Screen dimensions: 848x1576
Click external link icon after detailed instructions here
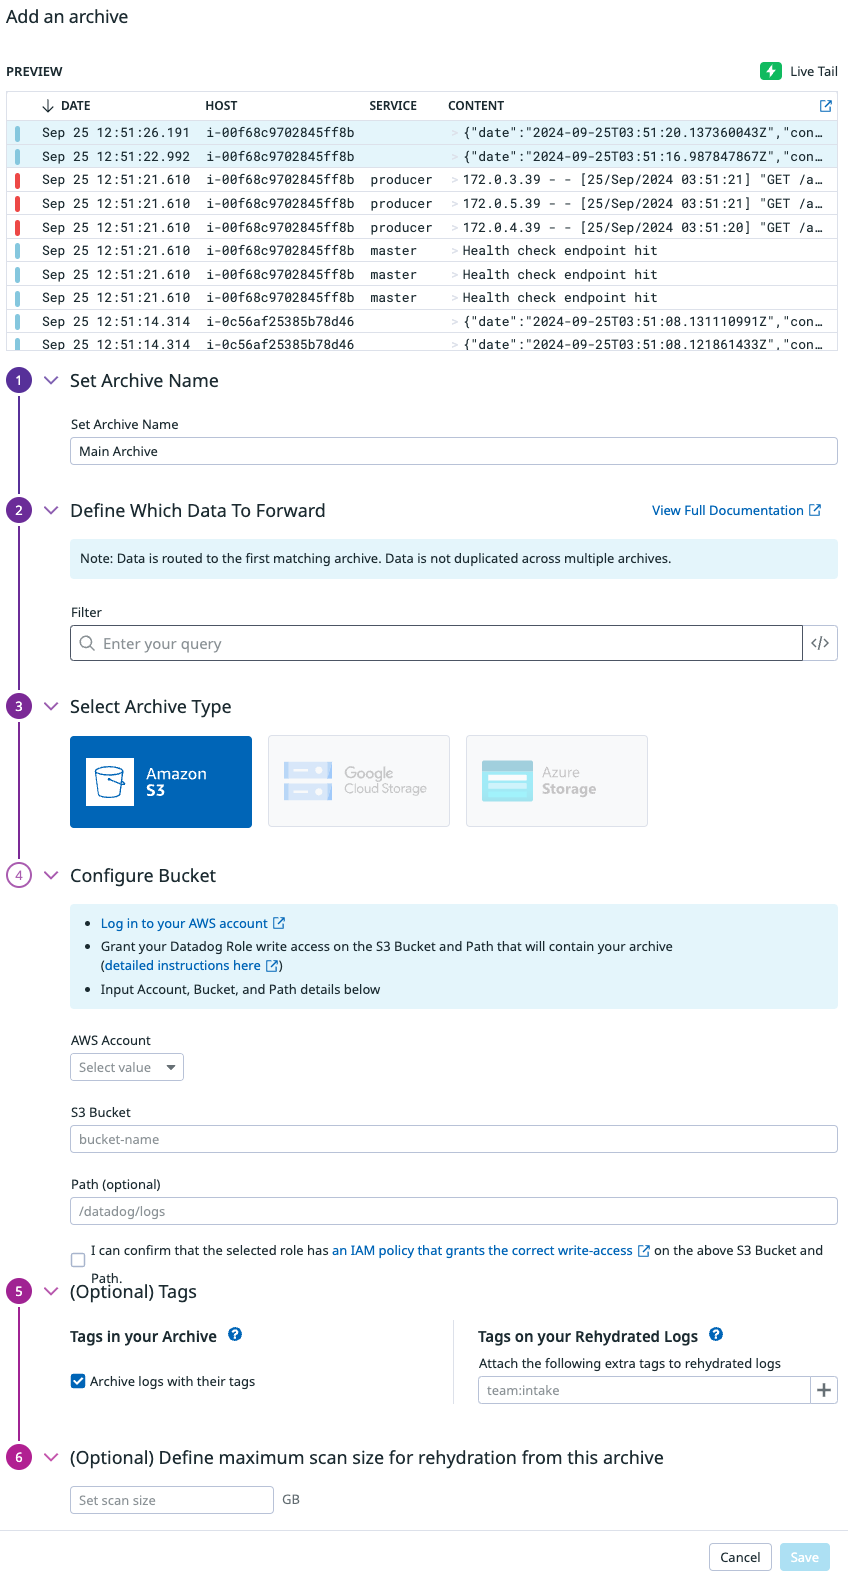coord(271,966)
